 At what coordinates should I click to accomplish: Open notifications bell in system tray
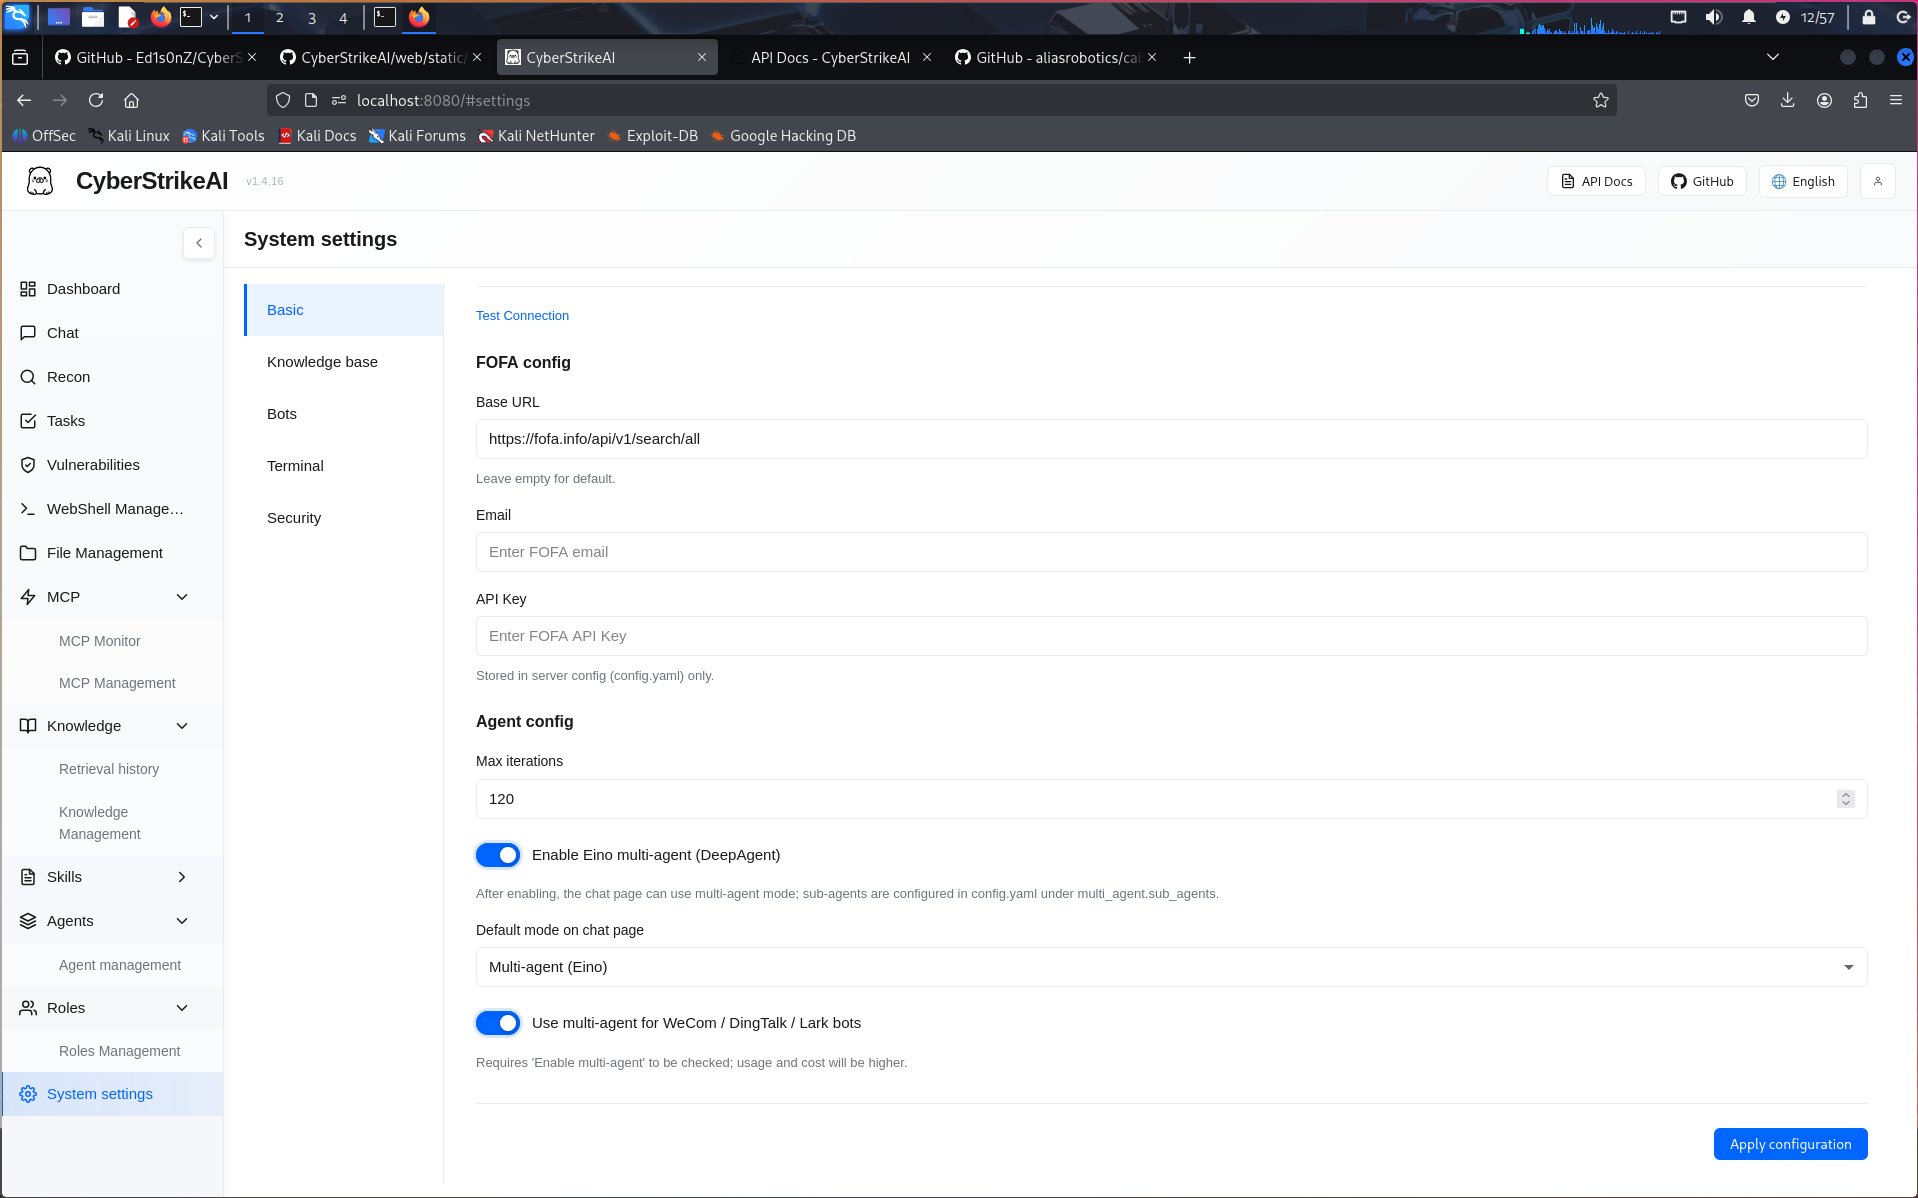[x=1748, y=17]
